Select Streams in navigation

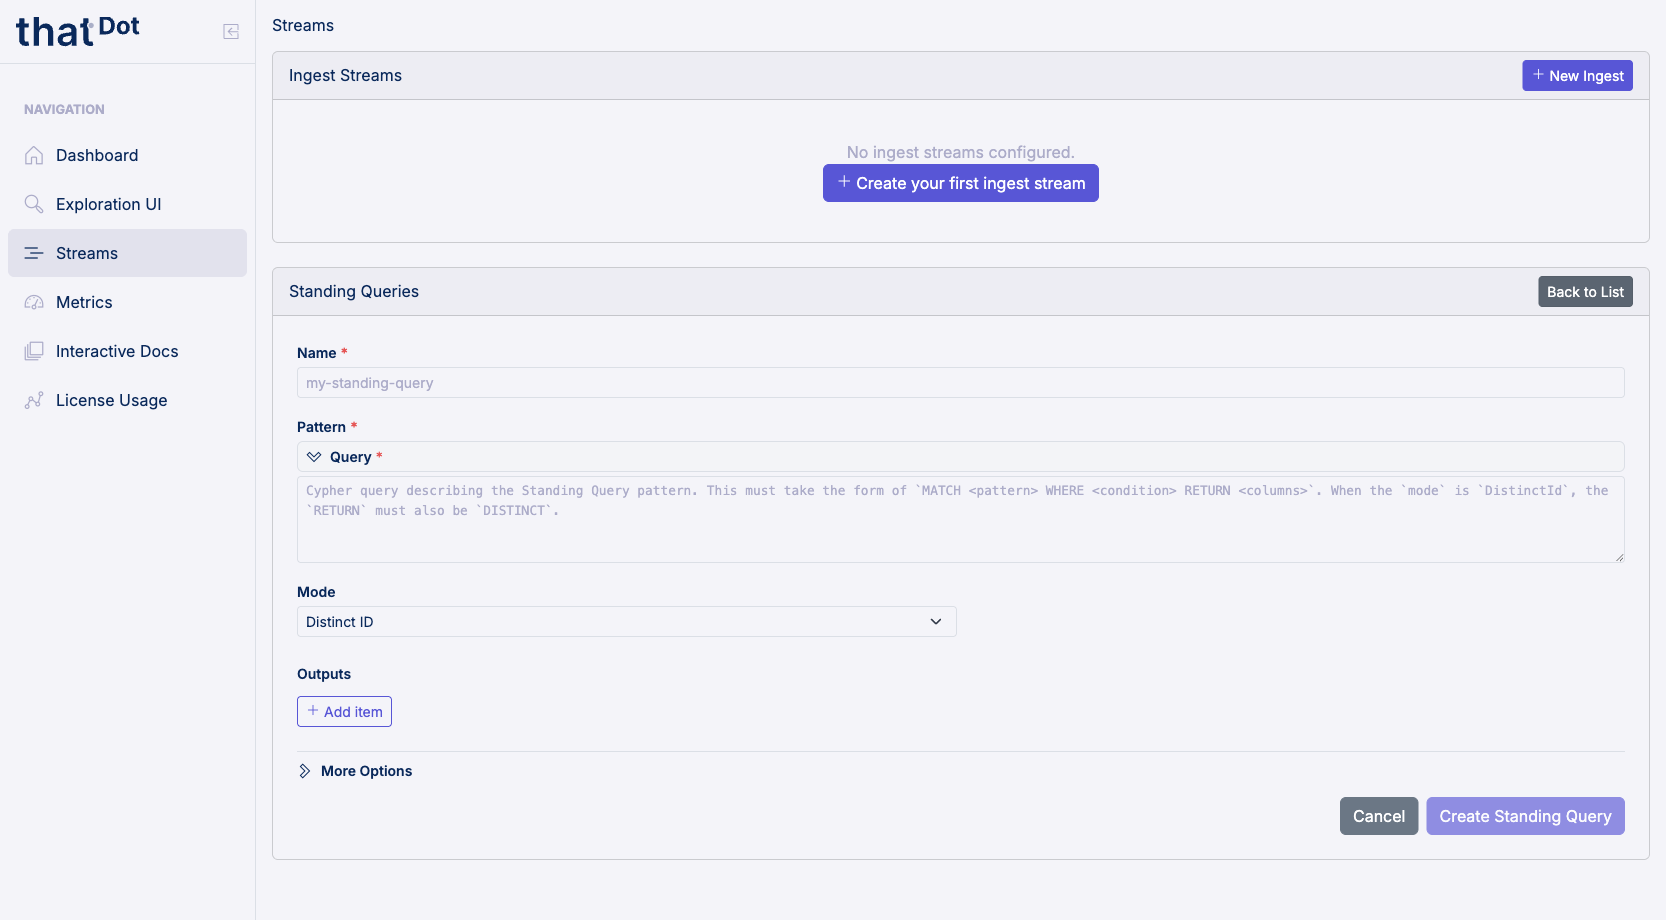127,253
